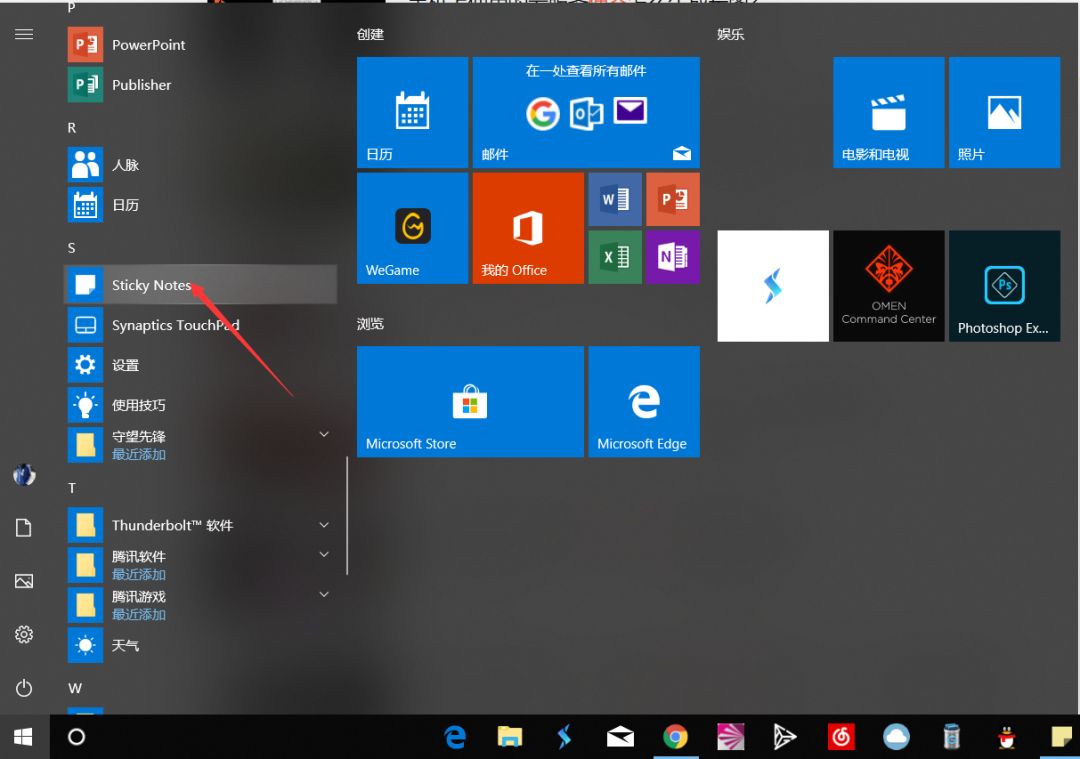
Task: Open 使用技巧 tips app
Action: pos(200,404)
